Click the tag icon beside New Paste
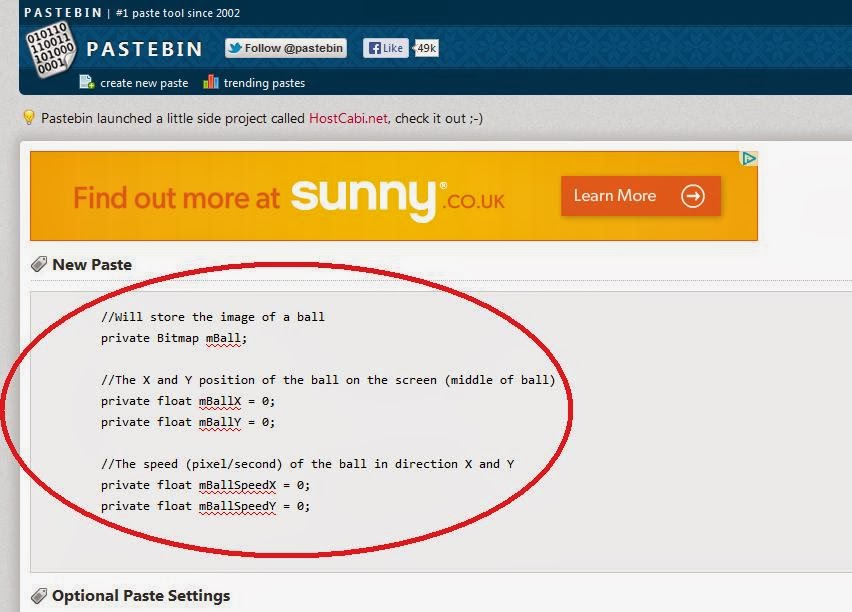Image resolution: width=852 pixels, height=612 pixels. [x=39, y=264]
